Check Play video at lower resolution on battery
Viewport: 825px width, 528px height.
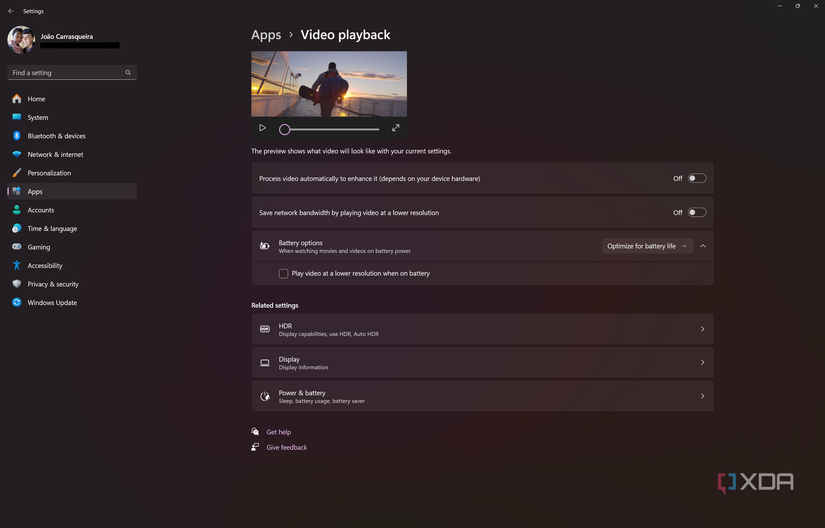[x=283, y=273]
